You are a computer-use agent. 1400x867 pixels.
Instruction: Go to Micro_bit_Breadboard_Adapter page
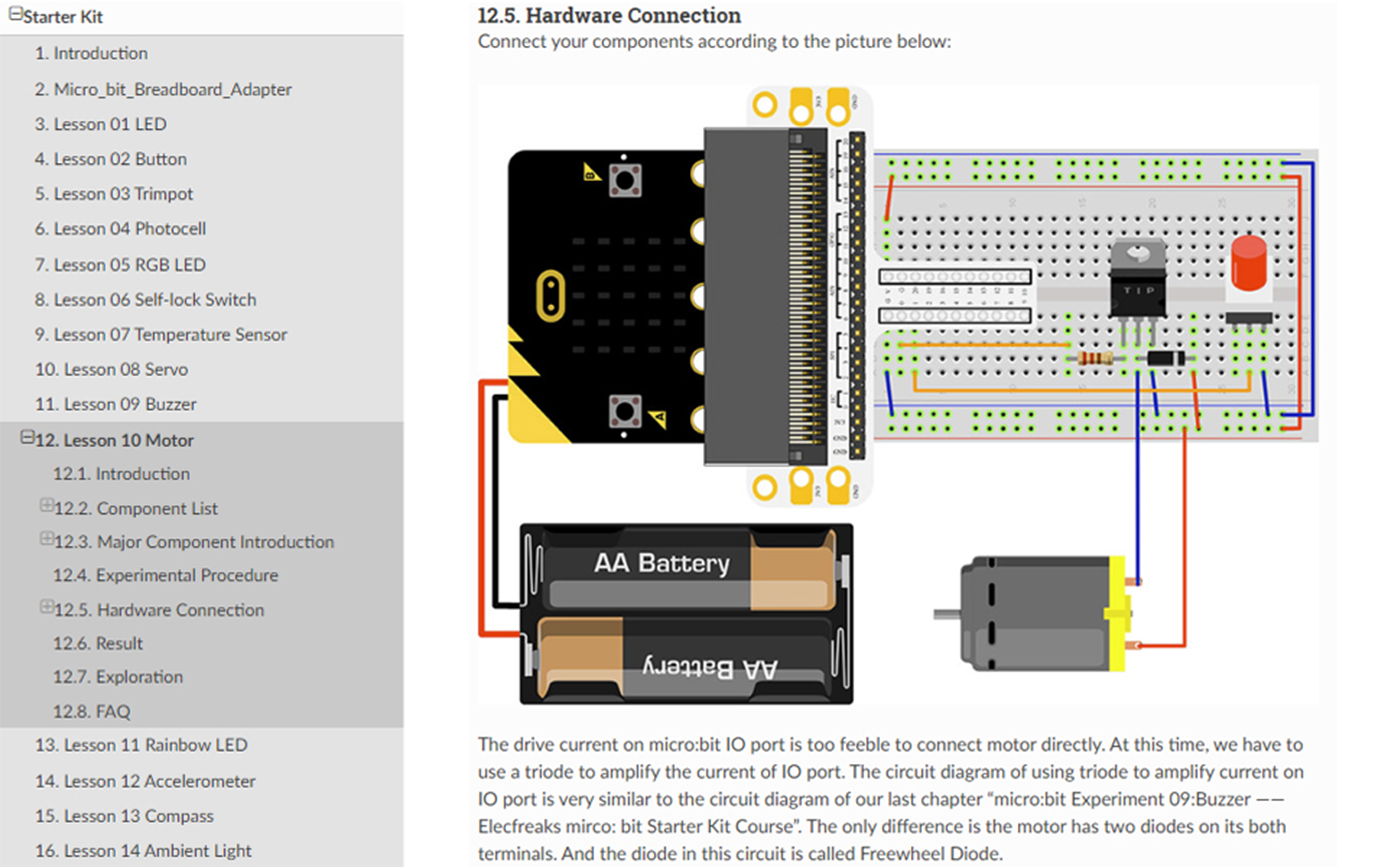163,89
